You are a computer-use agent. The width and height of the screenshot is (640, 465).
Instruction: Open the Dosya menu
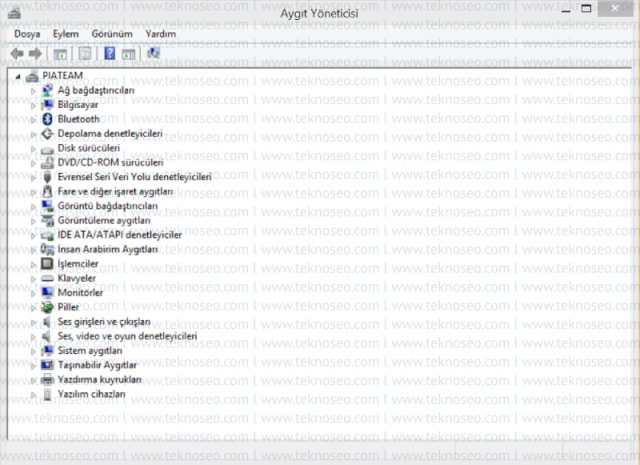tap(27, 34)
